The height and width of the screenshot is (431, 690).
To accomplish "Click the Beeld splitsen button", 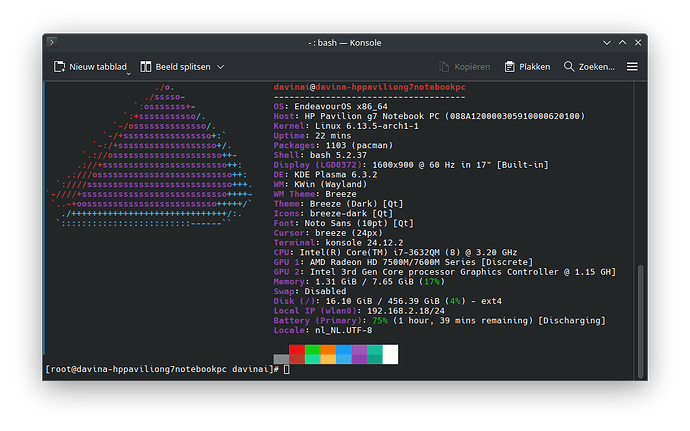I will point(175,67).
